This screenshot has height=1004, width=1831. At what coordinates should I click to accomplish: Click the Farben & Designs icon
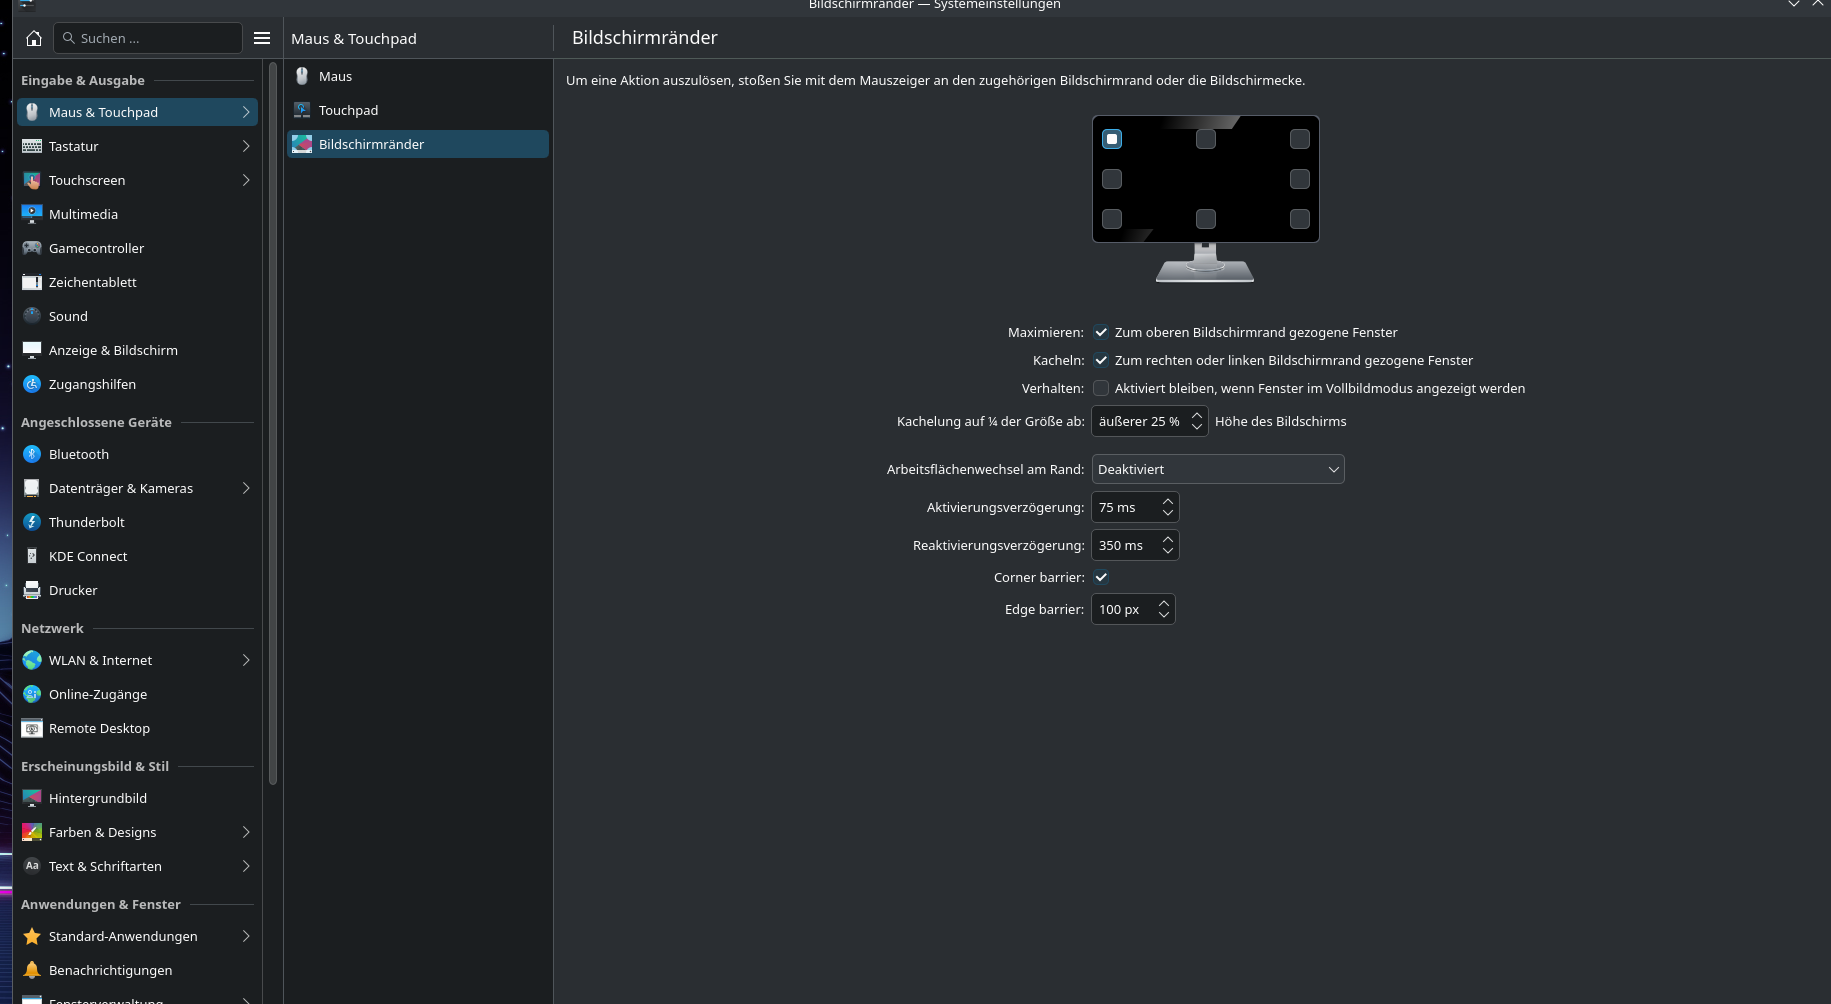32,832
